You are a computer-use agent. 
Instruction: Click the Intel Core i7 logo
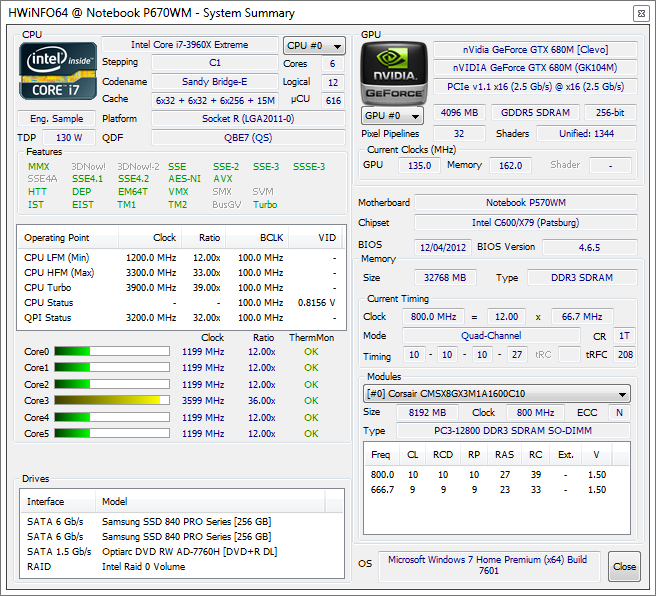pos(58,71)
